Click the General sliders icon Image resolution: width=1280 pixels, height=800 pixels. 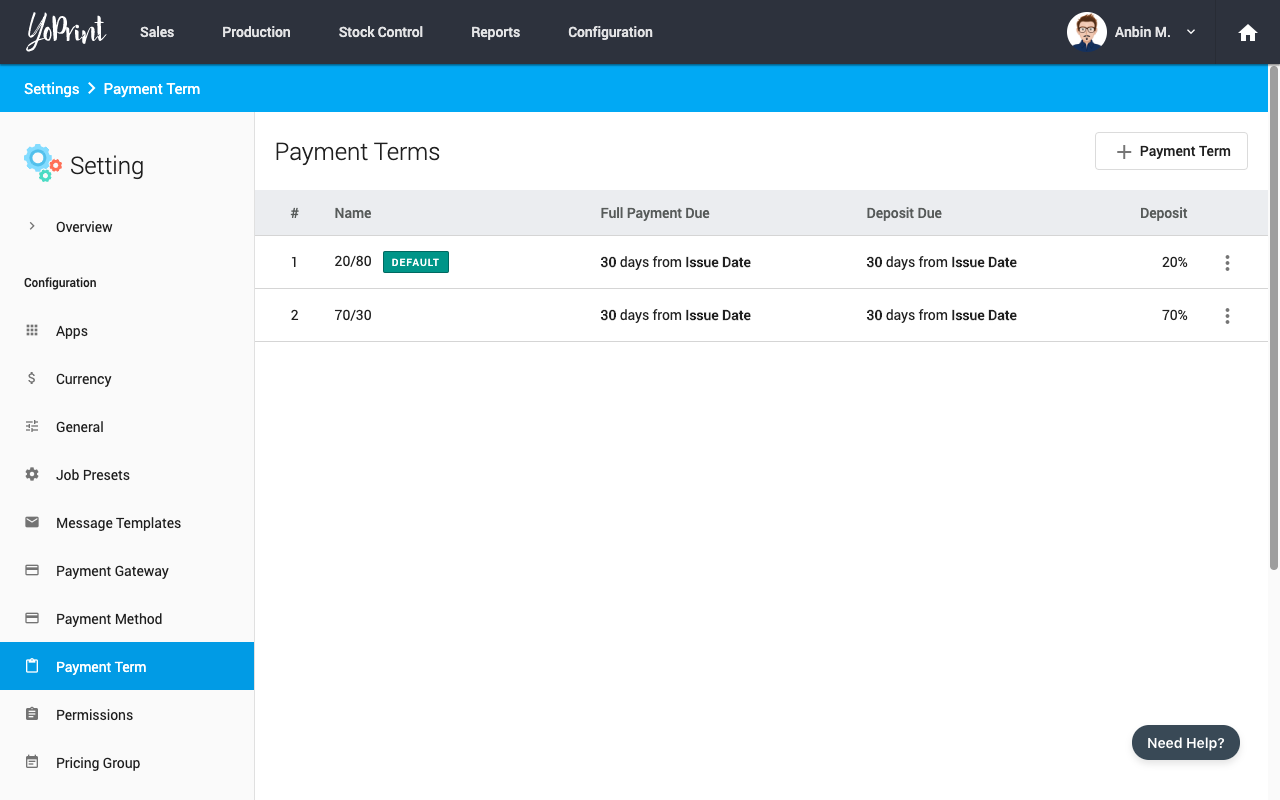[x=32, y=426]
